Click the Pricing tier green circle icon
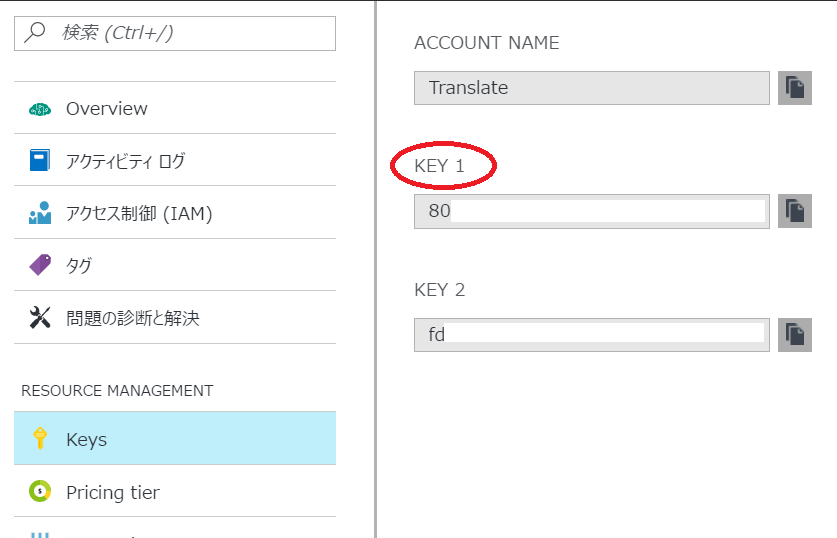 pos(40,491)
